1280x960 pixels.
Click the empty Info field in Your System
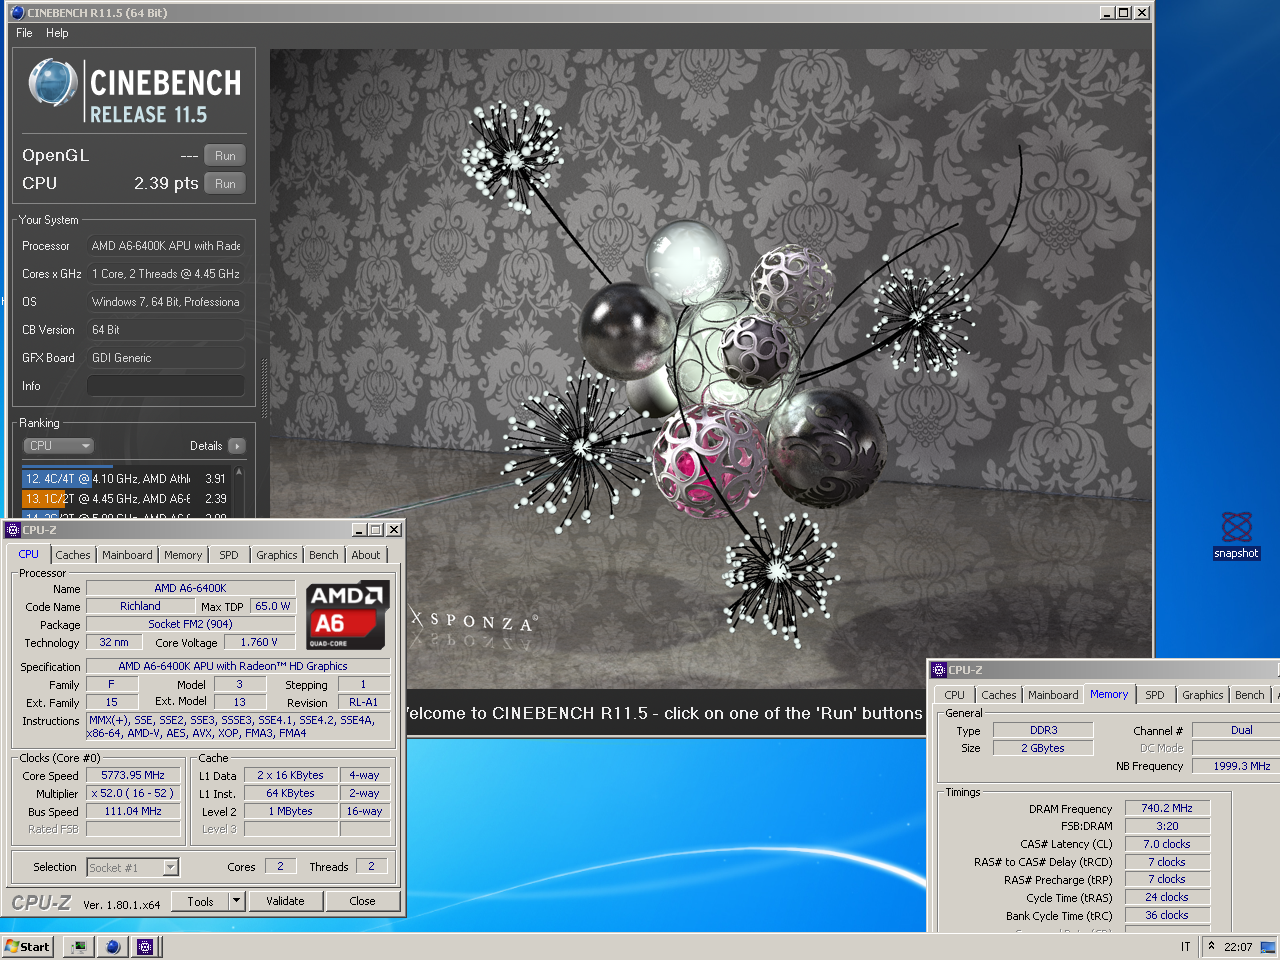click(x=165, y=386)
